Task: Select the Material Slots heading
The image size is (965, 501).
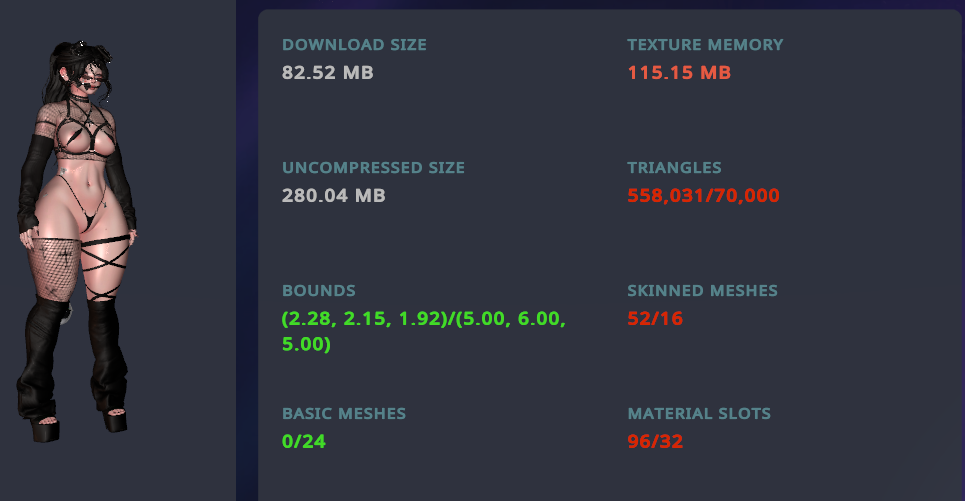Action: click(x=699, y=414)
